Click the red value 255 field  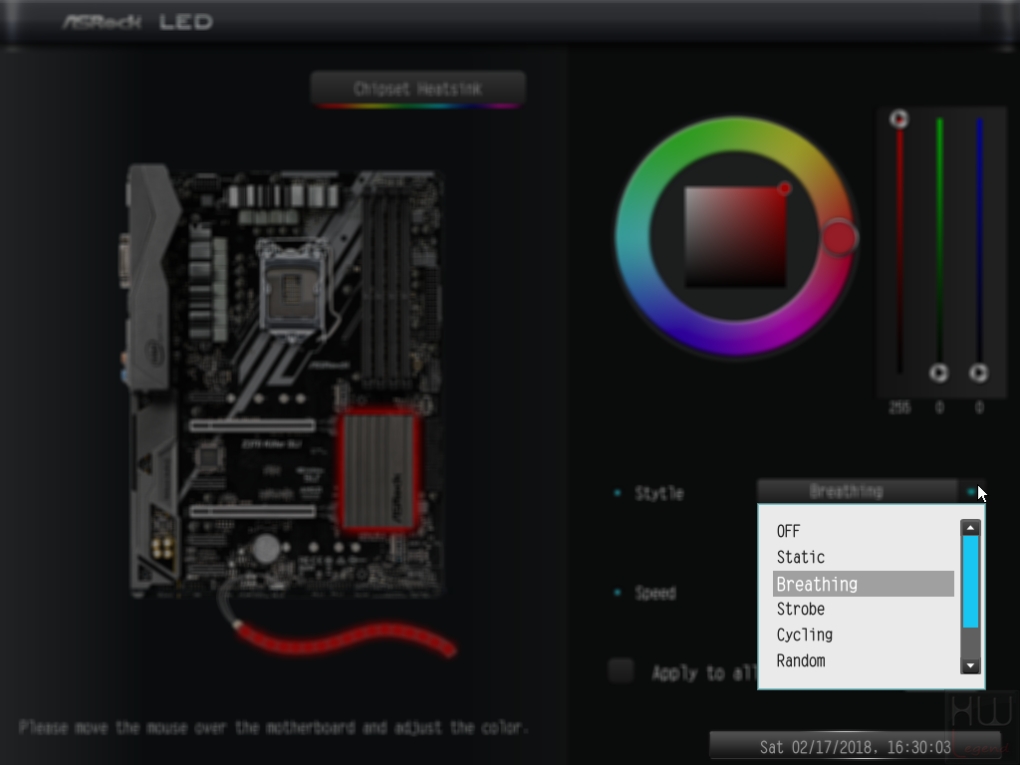point(899,408)
